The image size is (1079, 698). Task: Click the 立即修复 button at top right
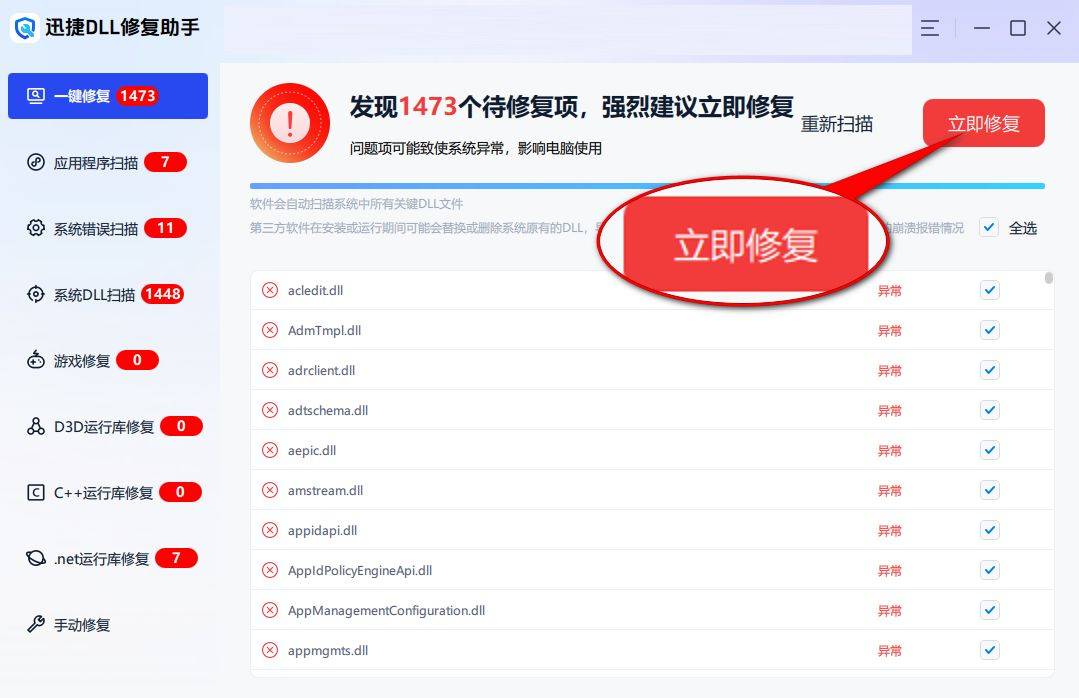983,123
